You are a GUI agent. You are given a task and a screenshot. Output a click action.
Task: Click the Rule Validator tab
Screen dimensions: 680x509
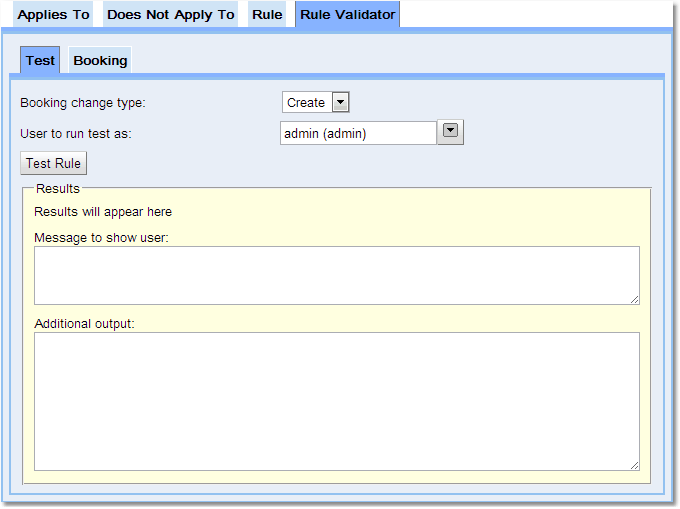click(x=347, y=15)
